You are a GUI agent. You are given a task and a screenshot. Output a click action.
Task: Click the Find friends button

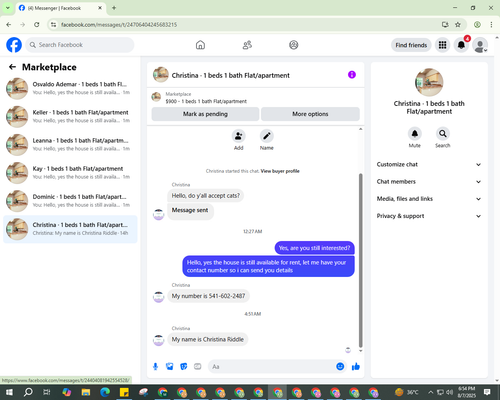411,45
